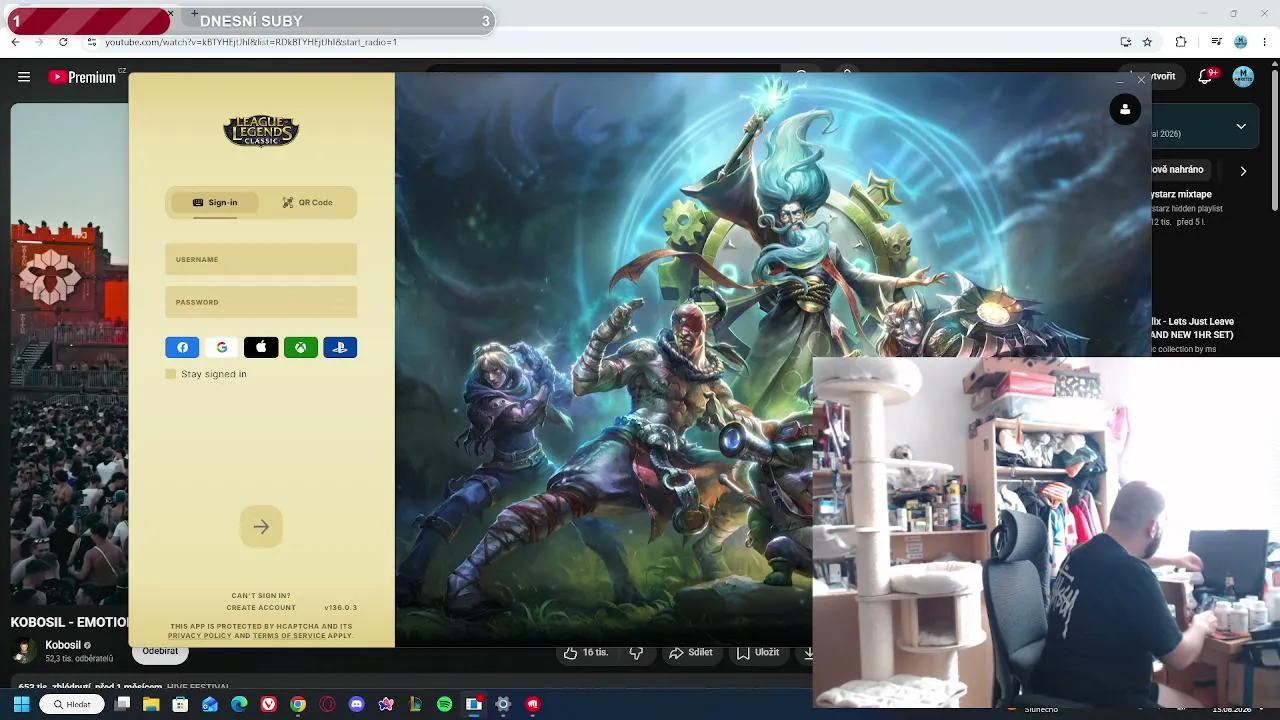The height and width of the screenshot is (720, 1280).
Task: Open Opera GX from the taskbar
Action: [327, 704]
